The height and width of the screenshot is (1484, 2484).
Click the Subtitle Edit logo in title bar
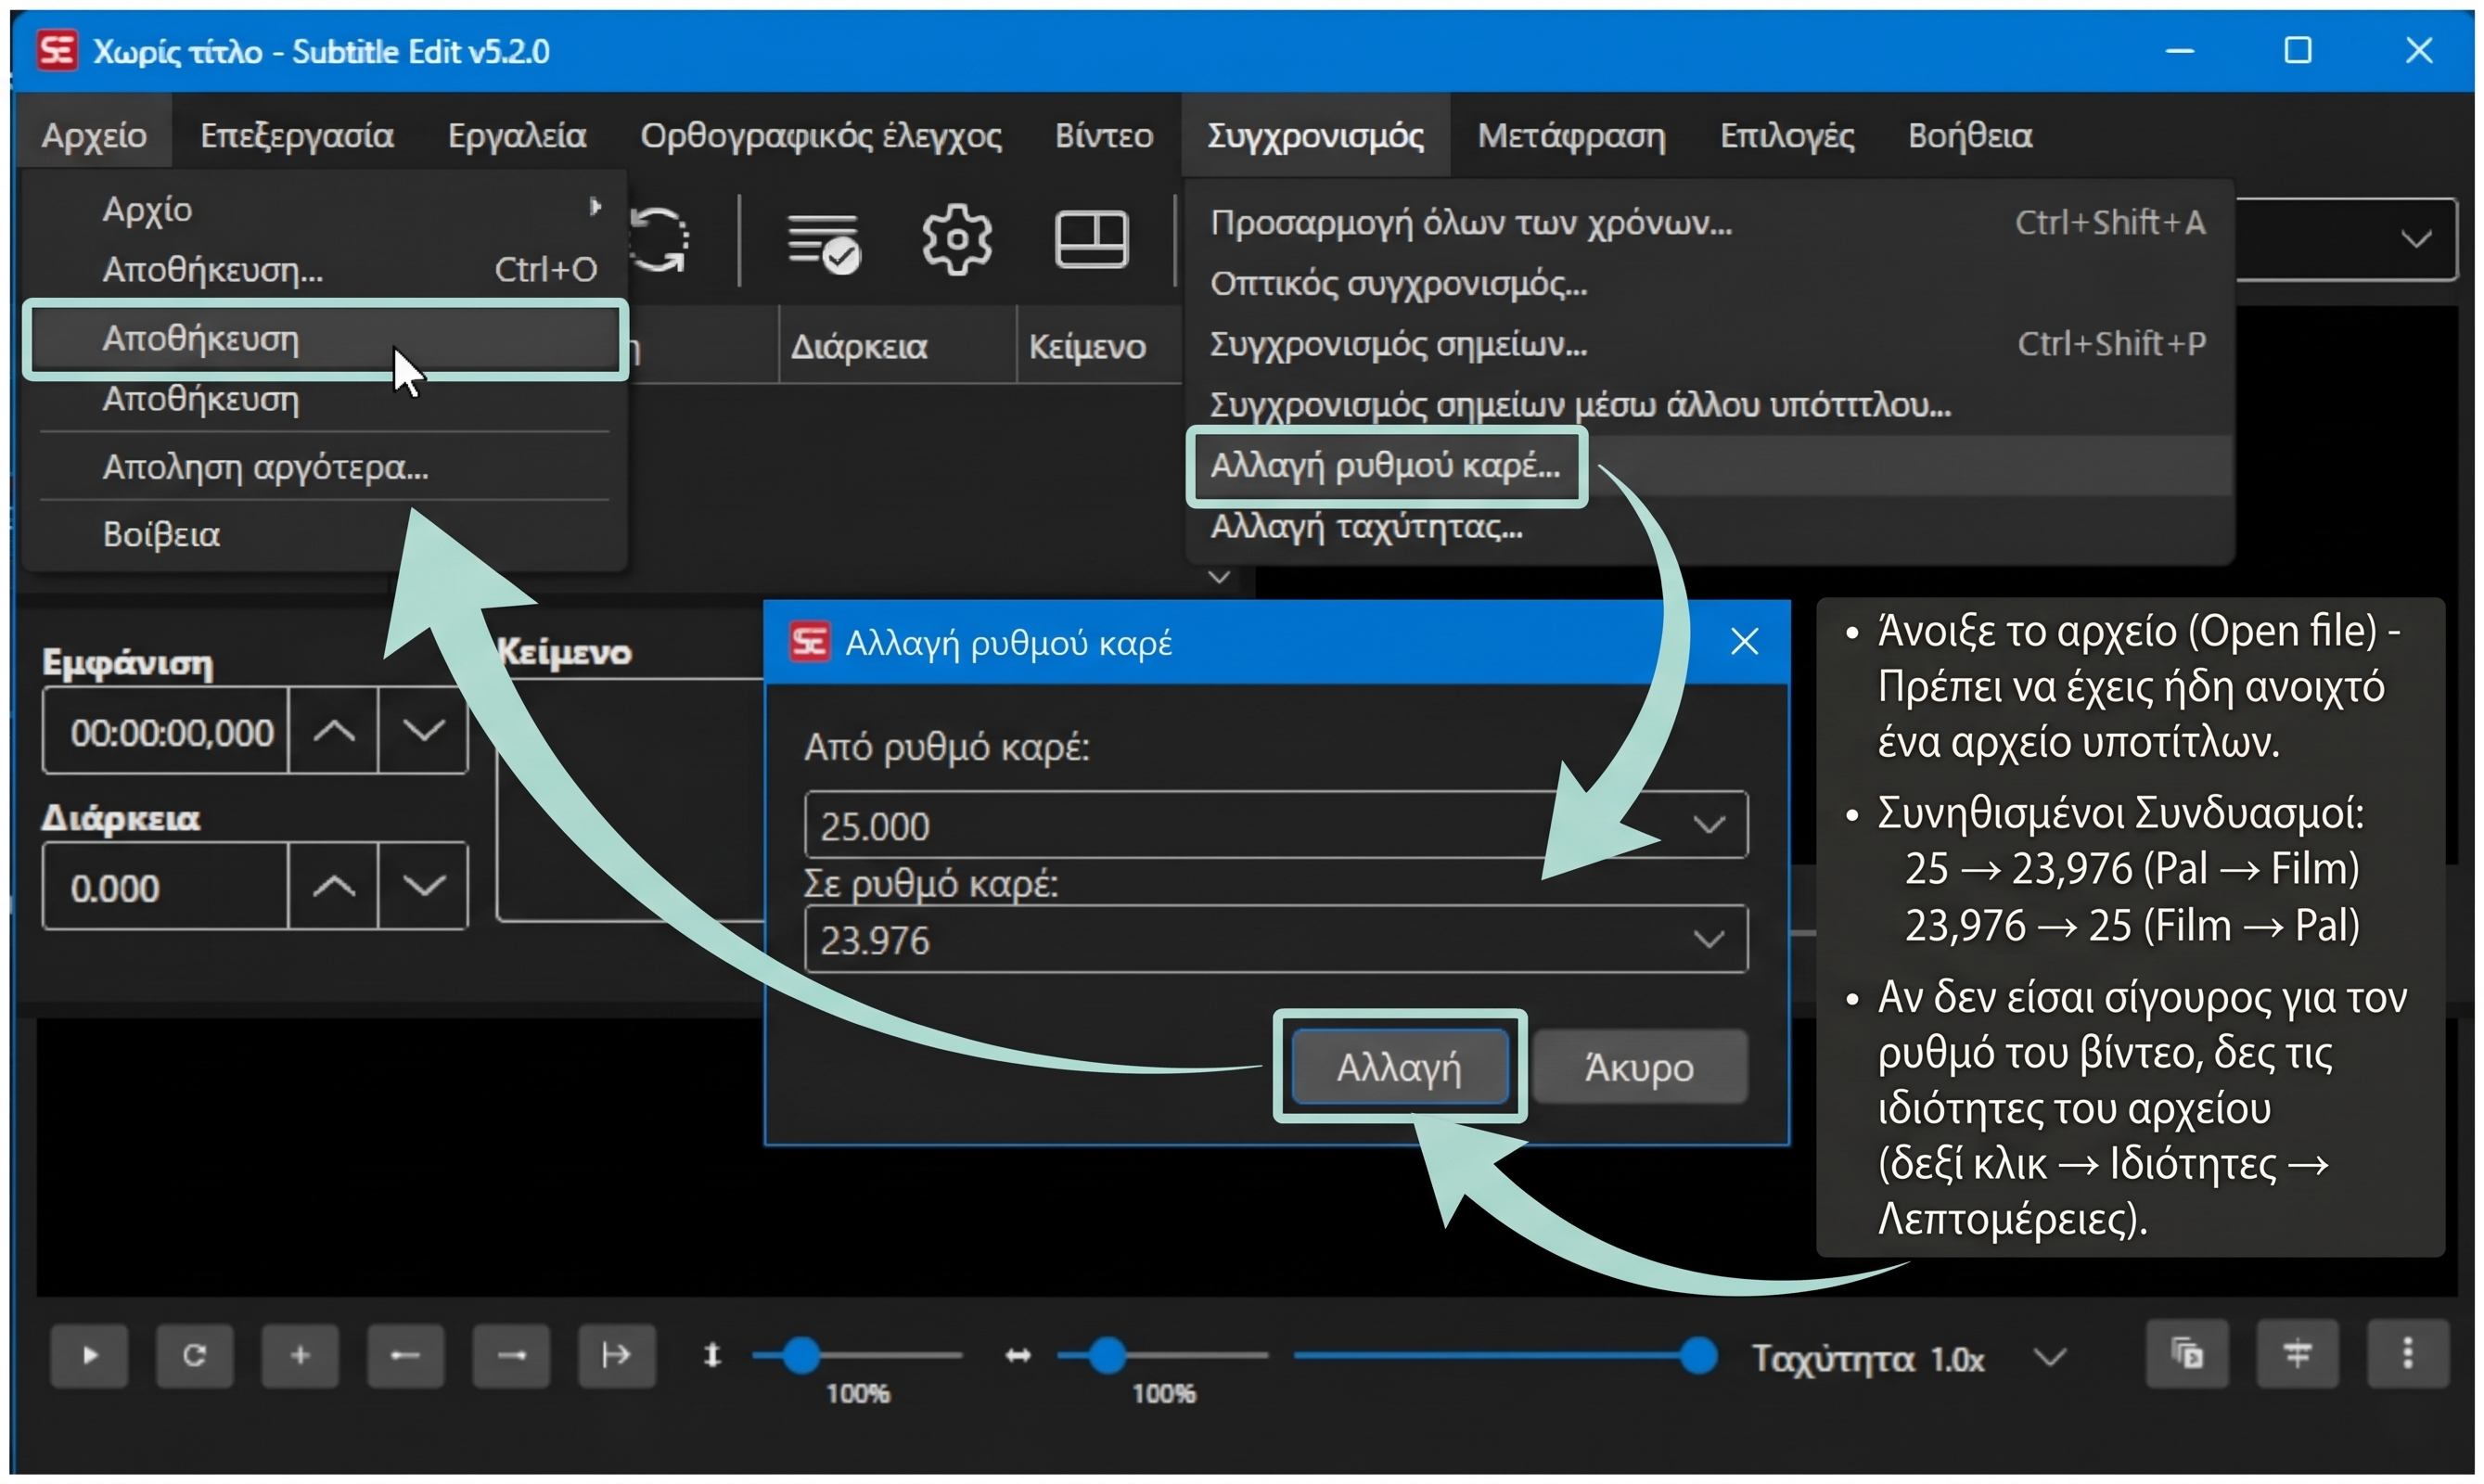coord(57,50)
